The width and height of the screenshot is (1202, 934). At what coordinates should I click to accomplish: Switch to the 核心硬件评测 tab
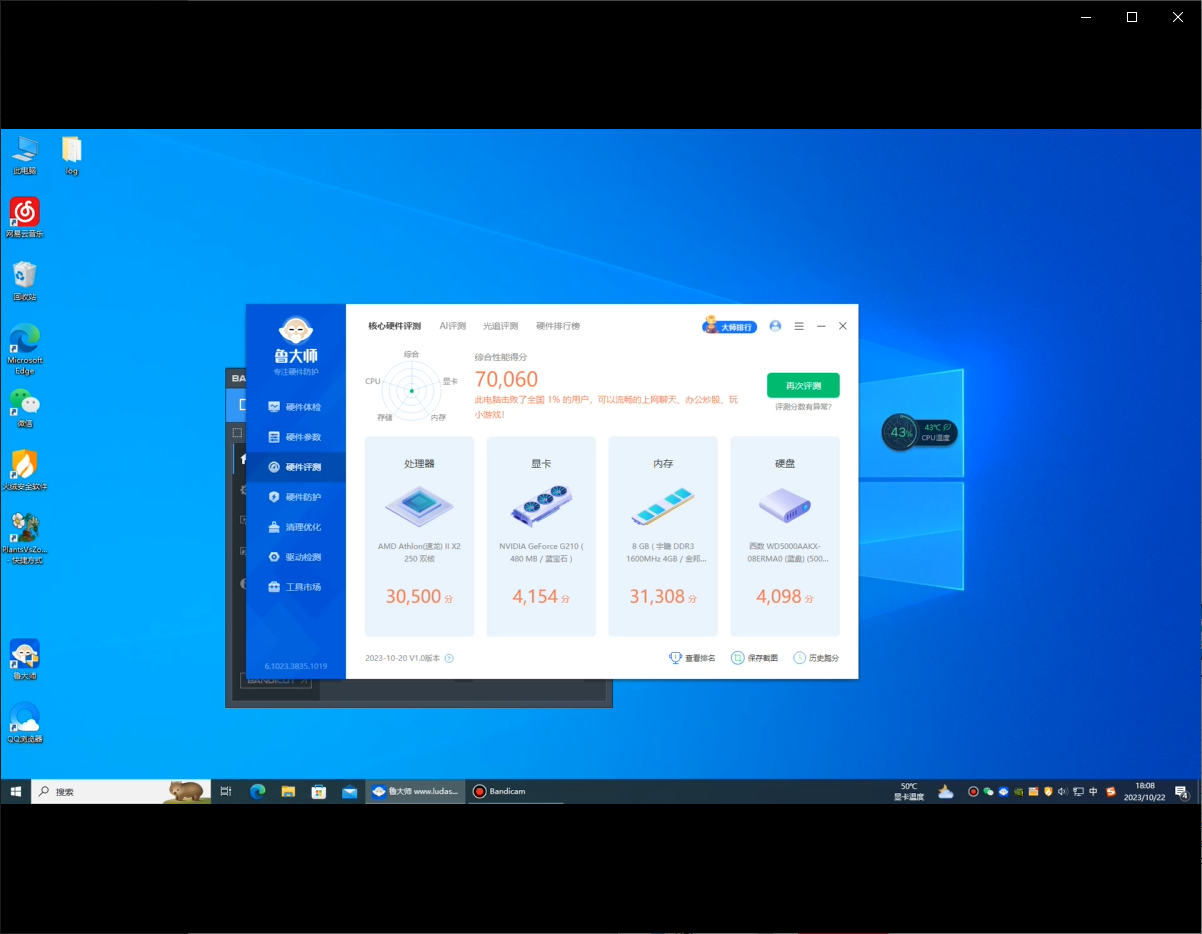pyautogui.click(x=394, y=326)
